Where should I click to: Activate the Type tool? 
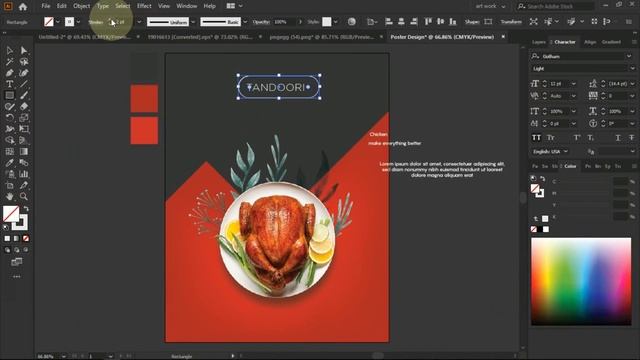(x=9, y=84)
